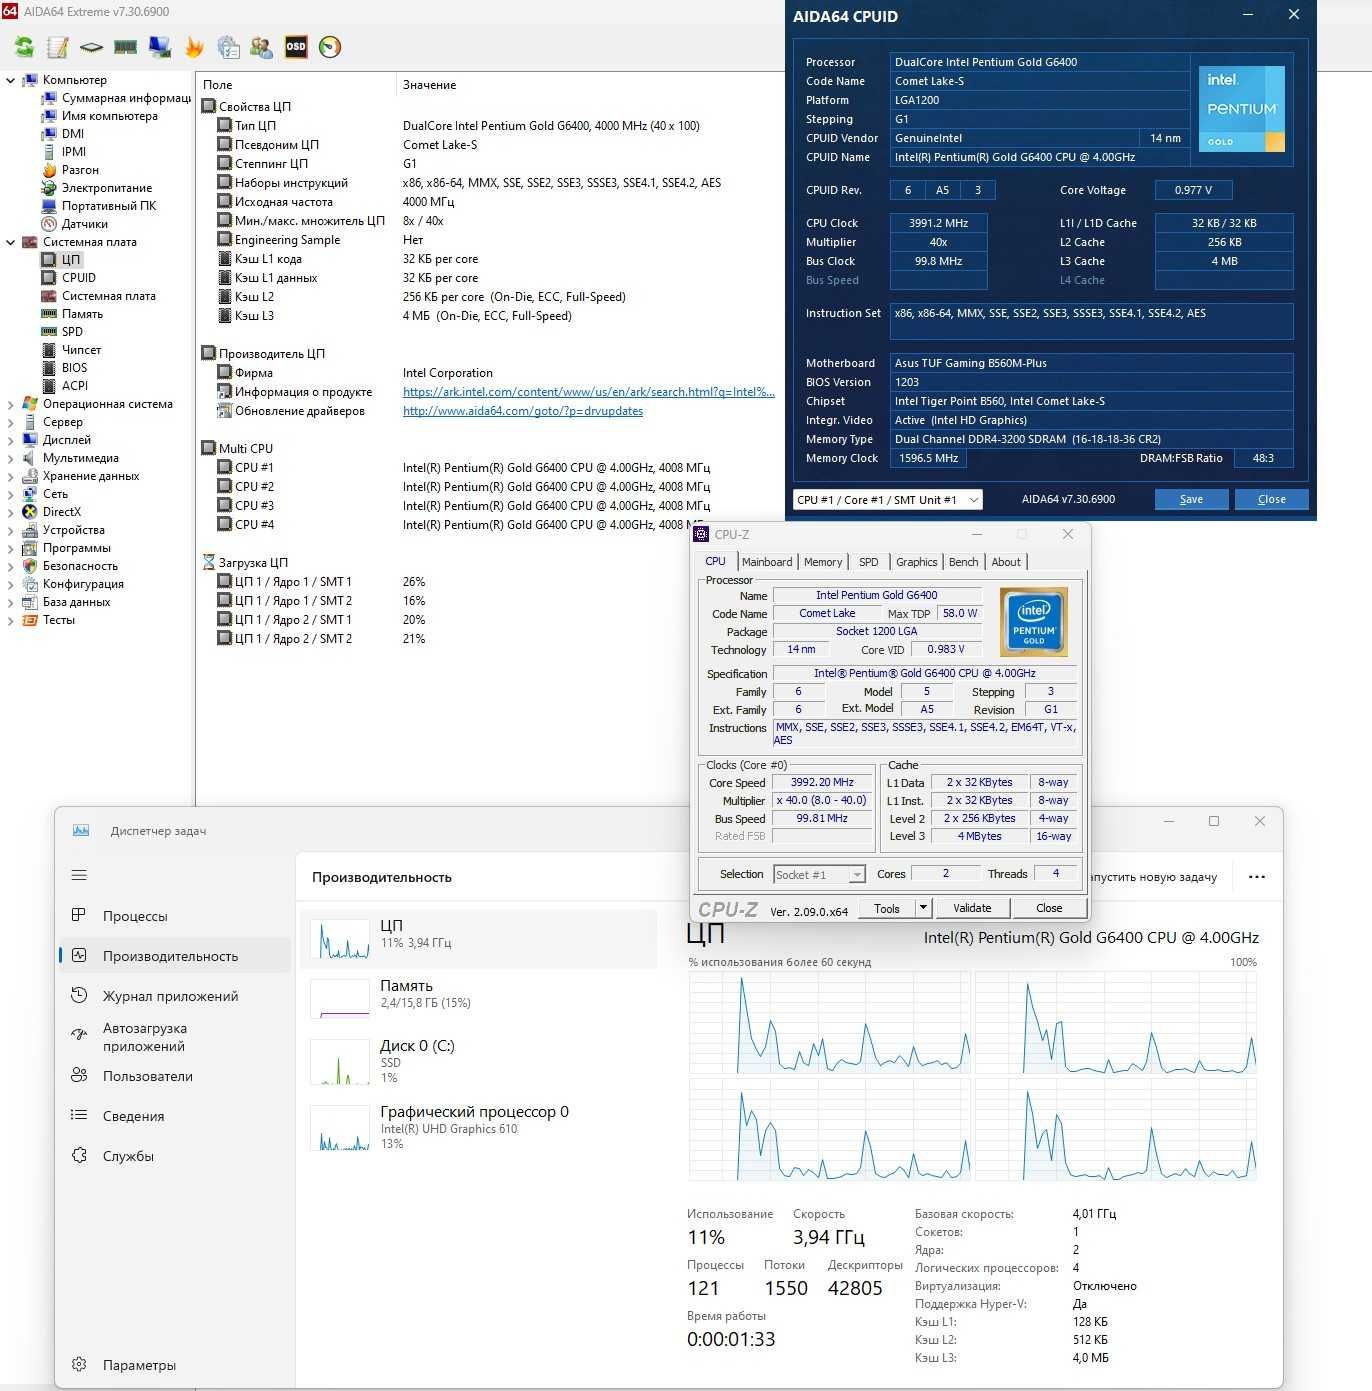This screenshot has width=1372, height=1391.
Task: Open the hamburger menu in Task Manager
Action: [x=79, y=875]
